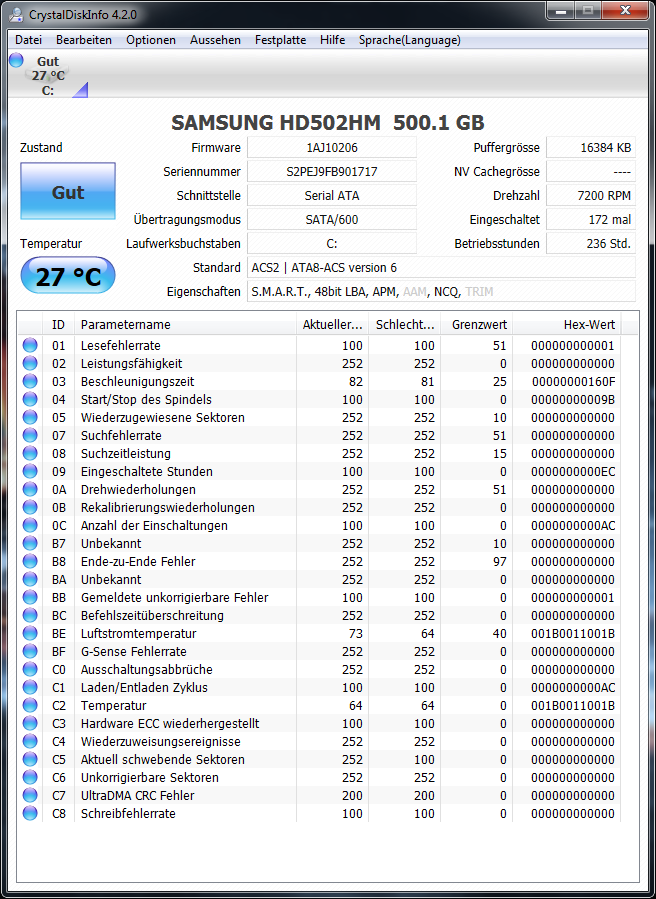Click the Aktueller column header

point(332,325)
